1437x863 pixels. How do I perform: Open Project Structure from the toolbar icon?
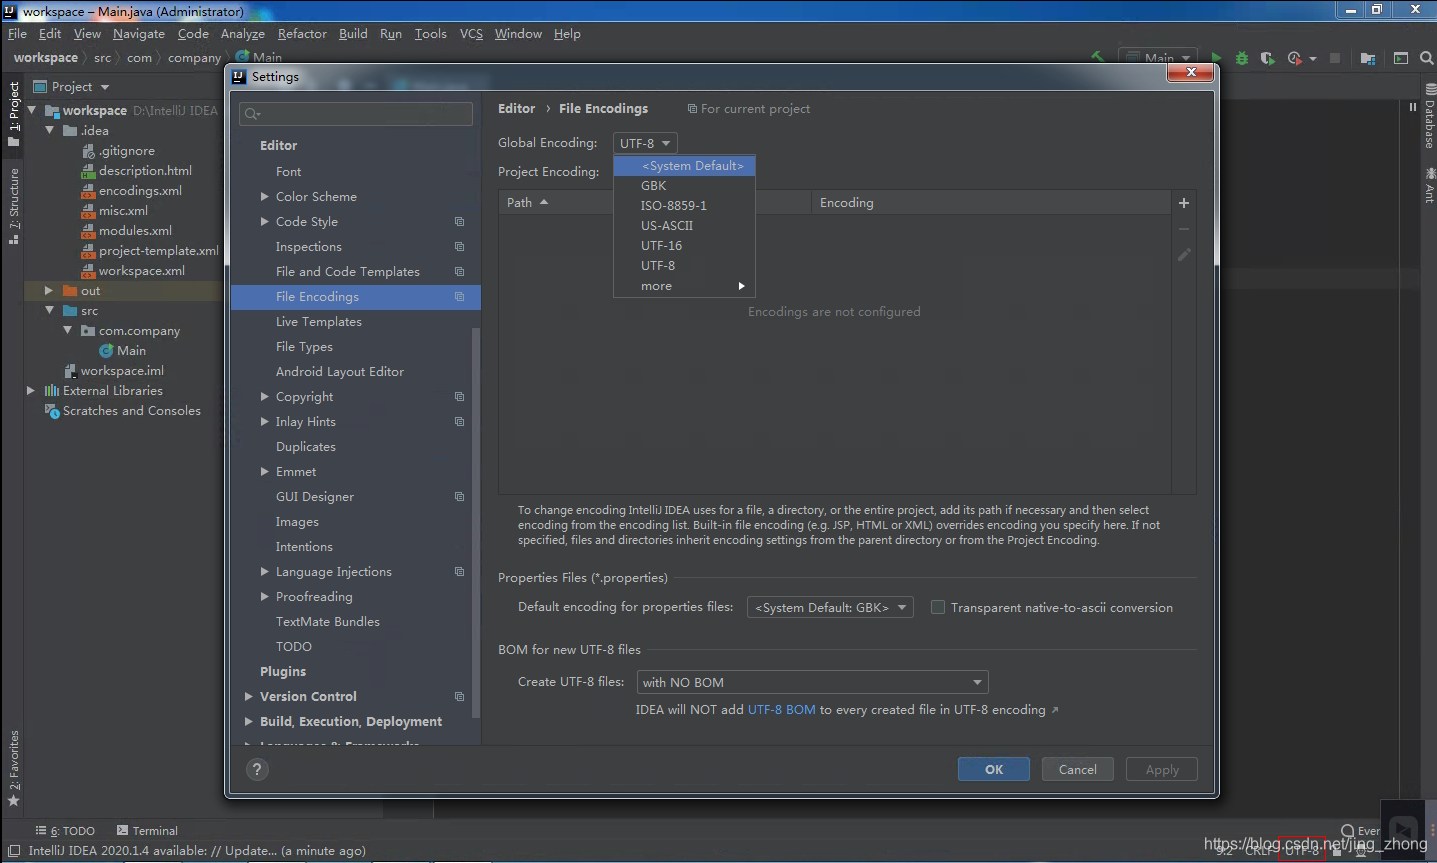coord(1368,58)
